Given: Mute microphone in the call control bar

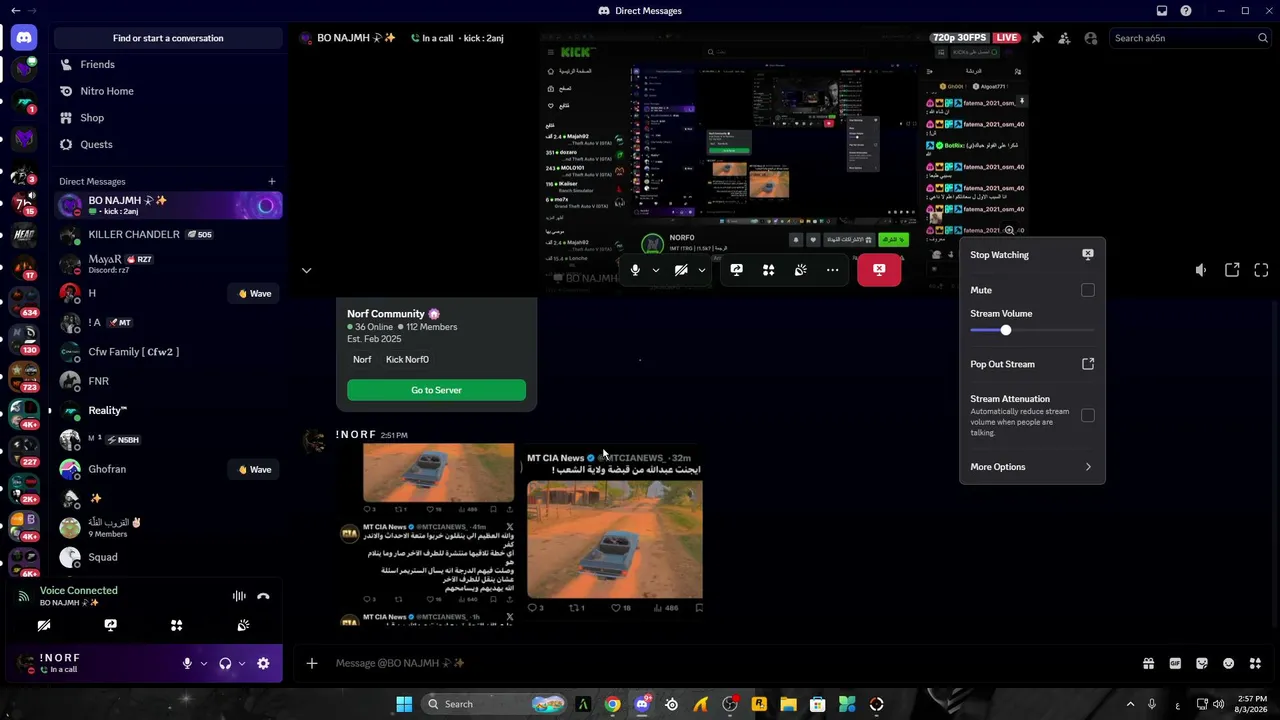Looking at the screenshot, I should click(635, 270).
